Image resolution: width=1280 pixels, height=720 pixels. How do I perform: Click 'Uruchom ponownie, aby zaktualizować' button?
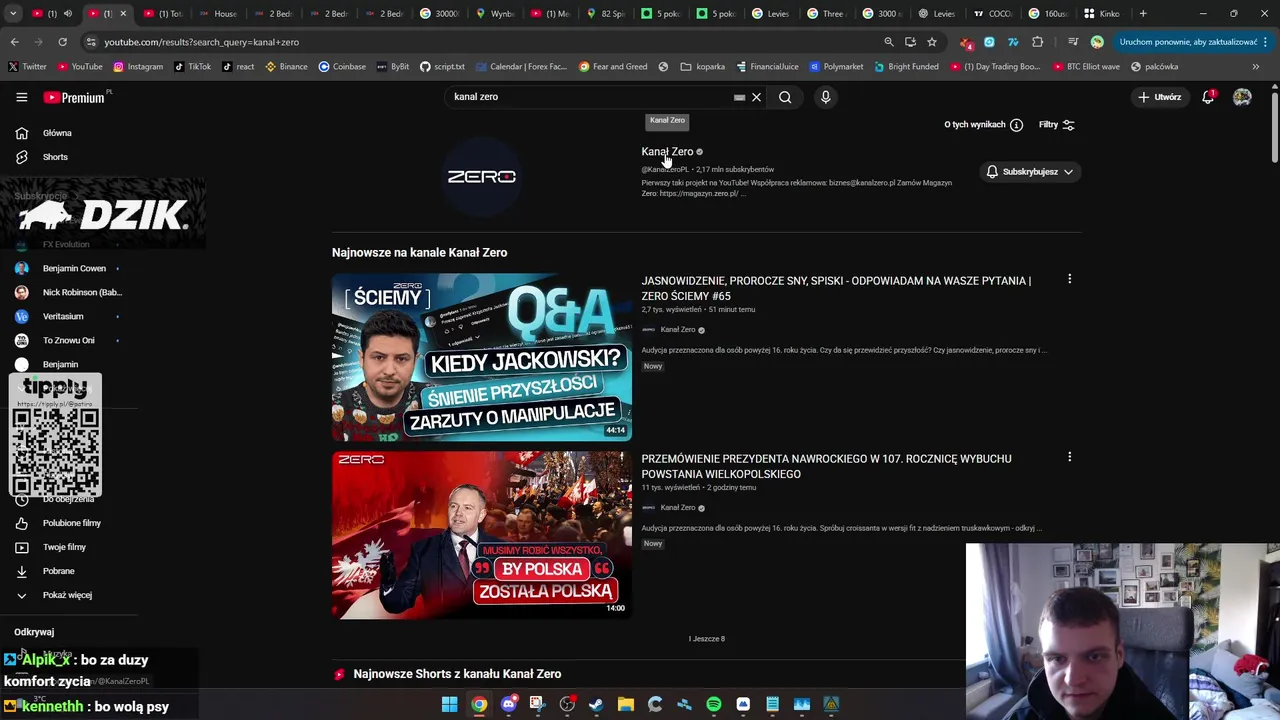pyautogui.click(x=1192, y=42)
